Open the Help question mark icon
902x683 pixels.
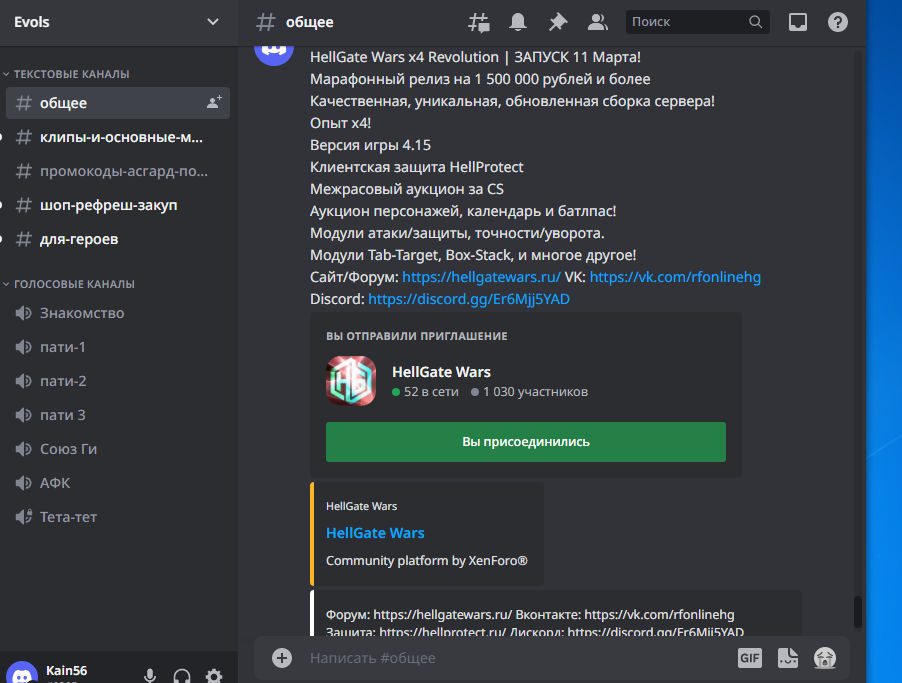point(838,22)
